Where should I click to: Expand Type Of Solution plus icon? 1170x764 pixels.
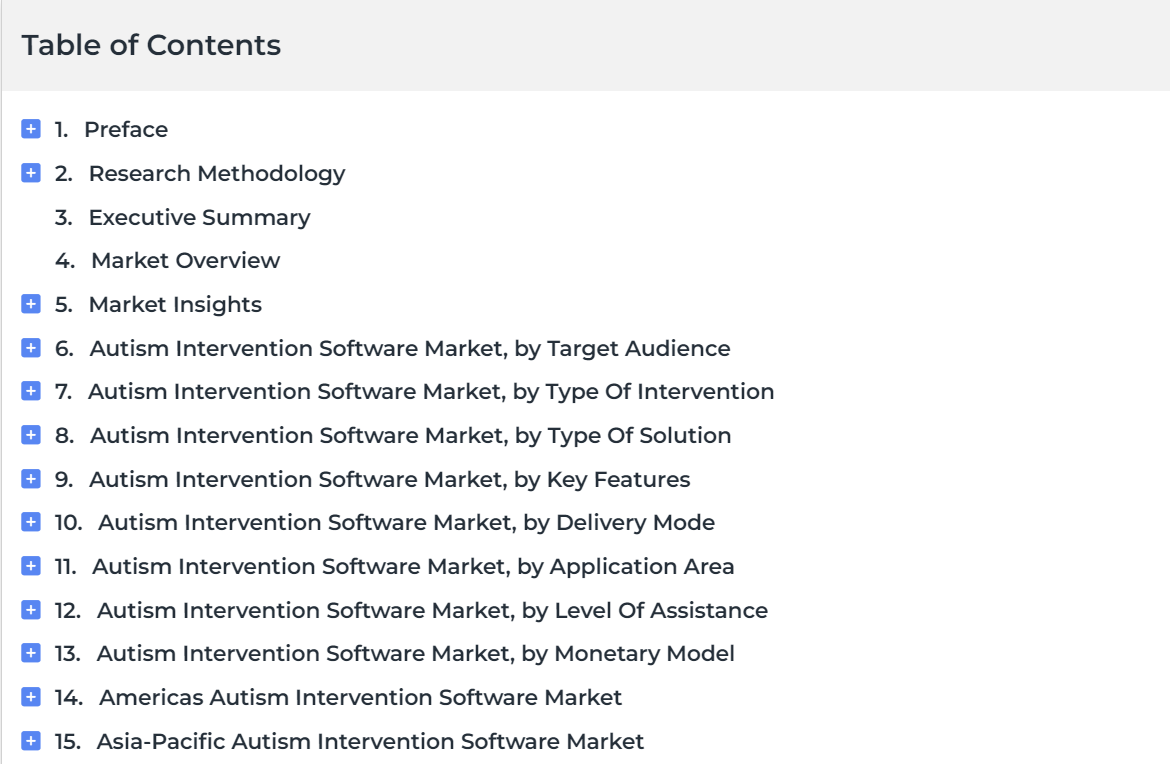31,435
